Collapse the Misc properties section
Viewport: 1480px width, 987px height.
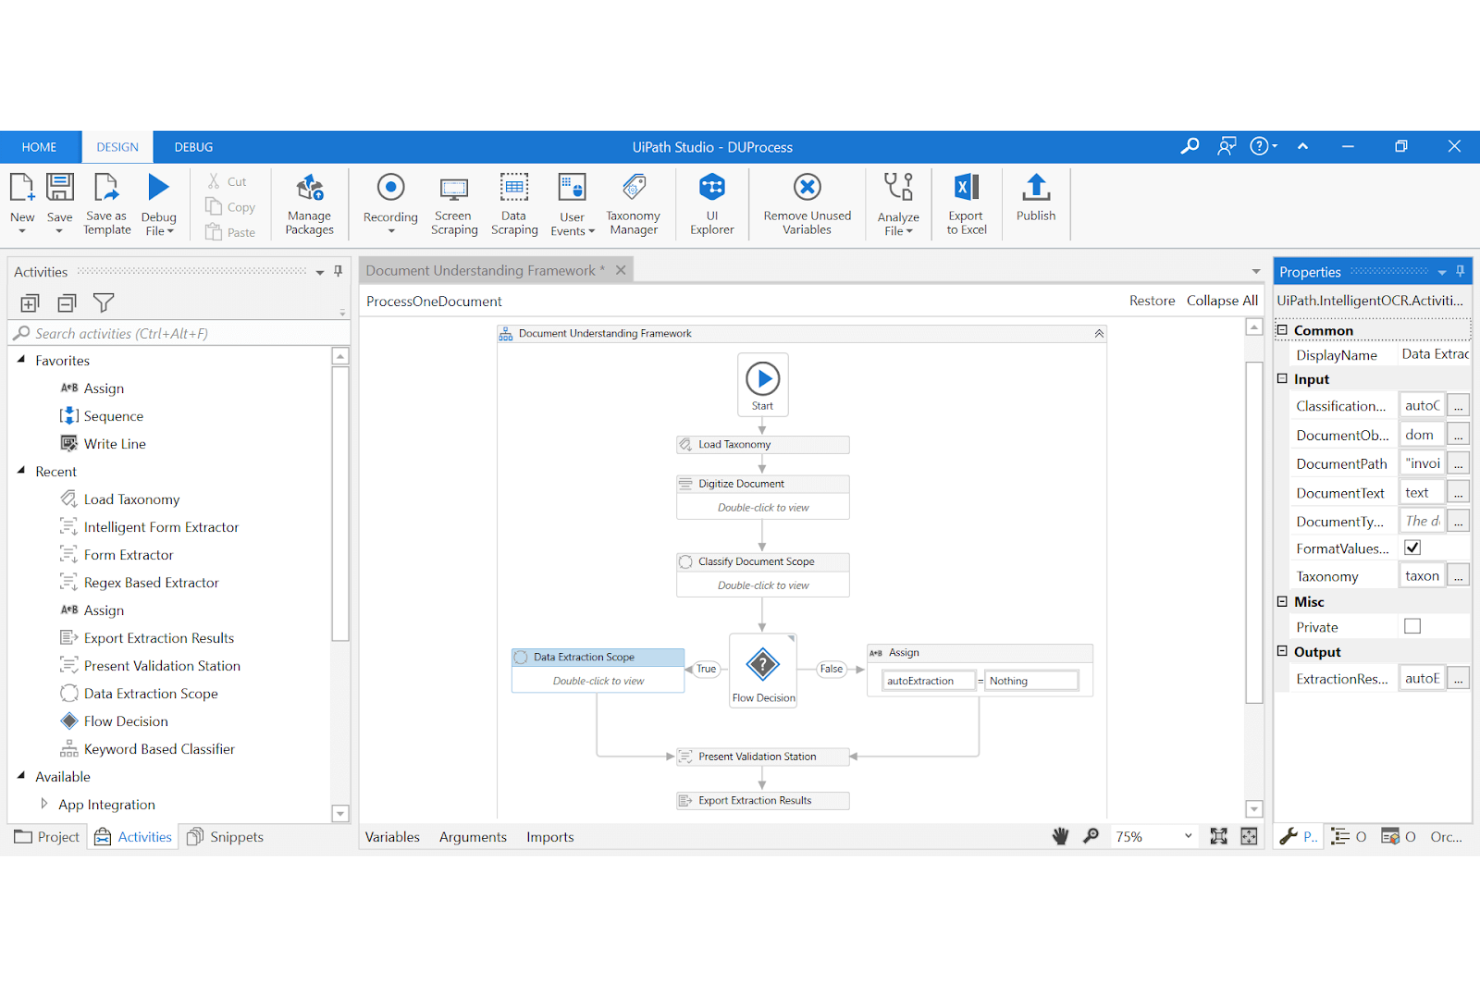tap(1282, 601)
